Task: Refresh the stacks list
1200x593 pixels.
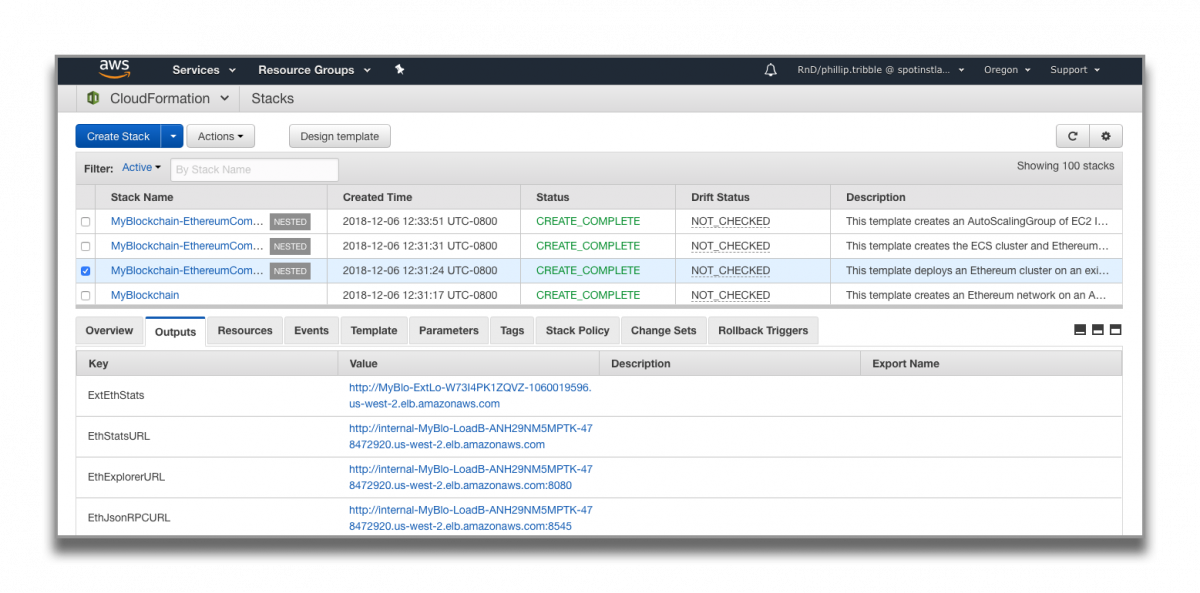Action: (x=1072, y=136)
